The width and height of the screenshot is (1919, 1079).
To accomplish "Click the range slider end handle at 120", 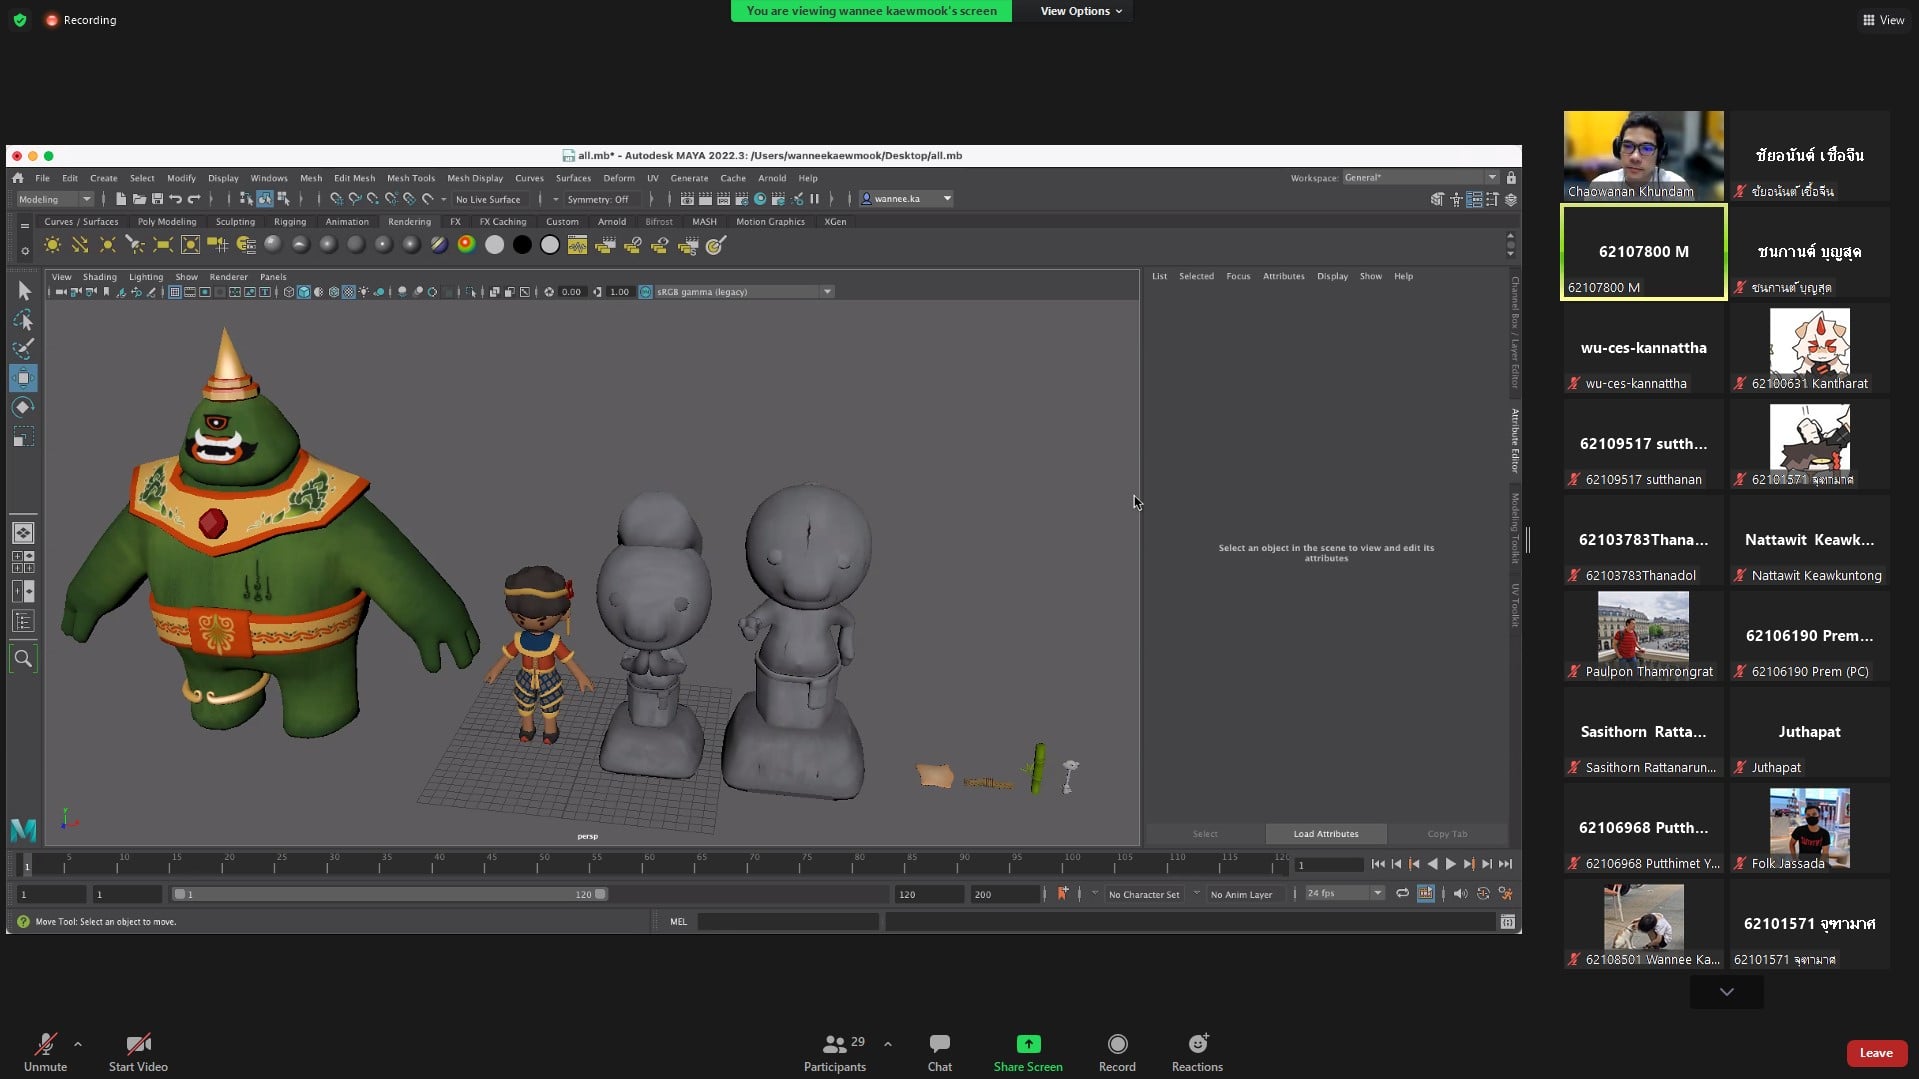I will 600,895.
